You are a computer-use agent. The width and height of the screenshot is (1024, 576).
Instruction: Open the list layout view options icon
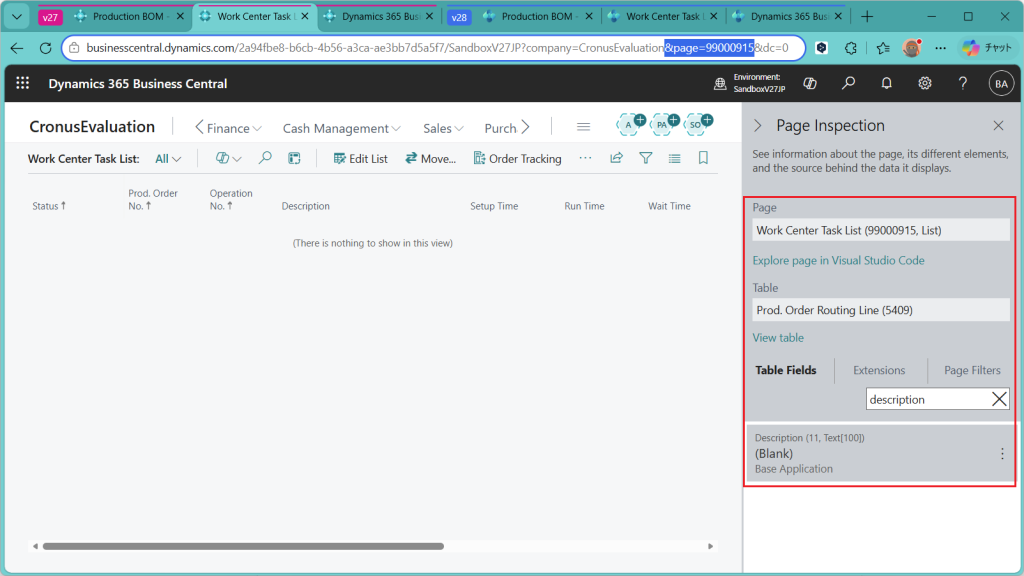[674, 158]
